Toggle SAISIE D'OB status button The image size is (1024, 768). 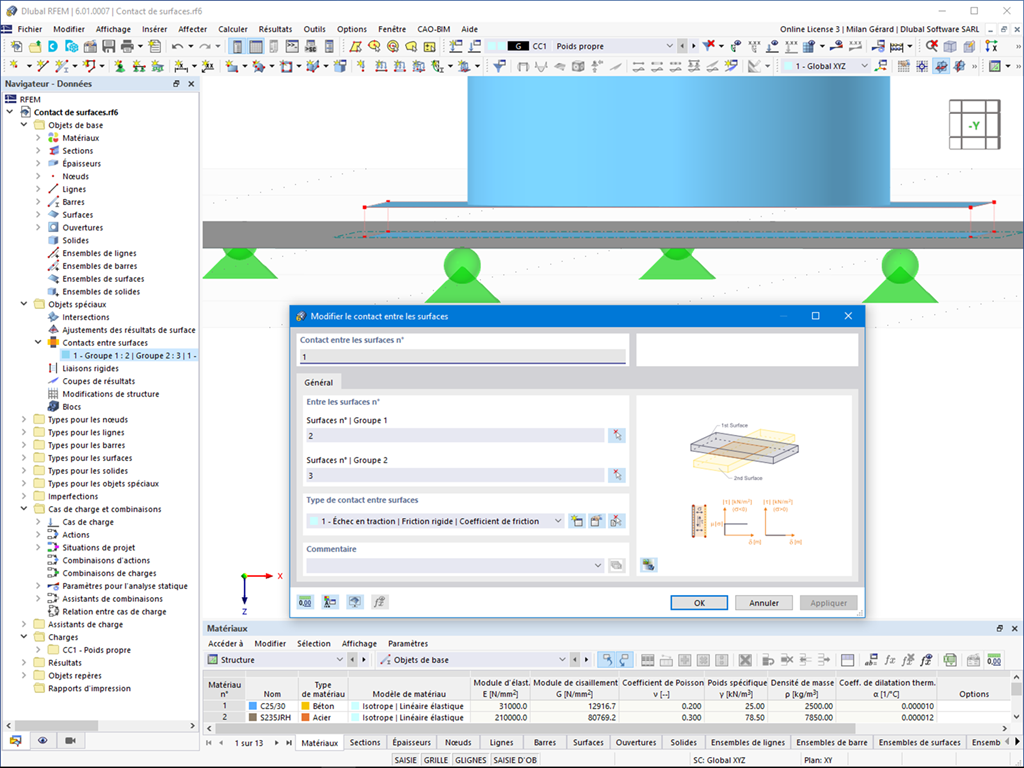[515, 760]
